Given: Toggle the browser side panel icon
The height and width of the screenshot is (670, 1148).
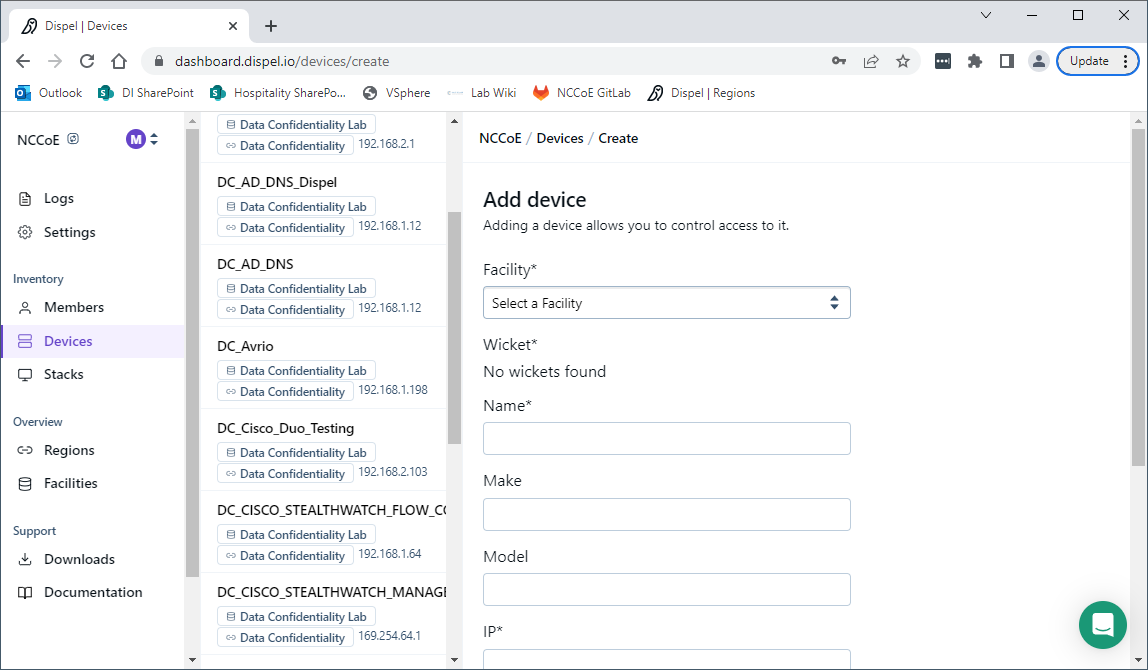Looking at the screenshot, I should pos(1007,61).
